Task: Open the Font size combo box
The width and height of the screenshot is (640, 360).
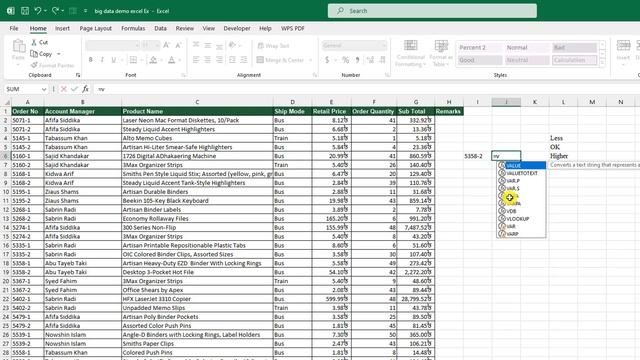Action: (150, 45)
